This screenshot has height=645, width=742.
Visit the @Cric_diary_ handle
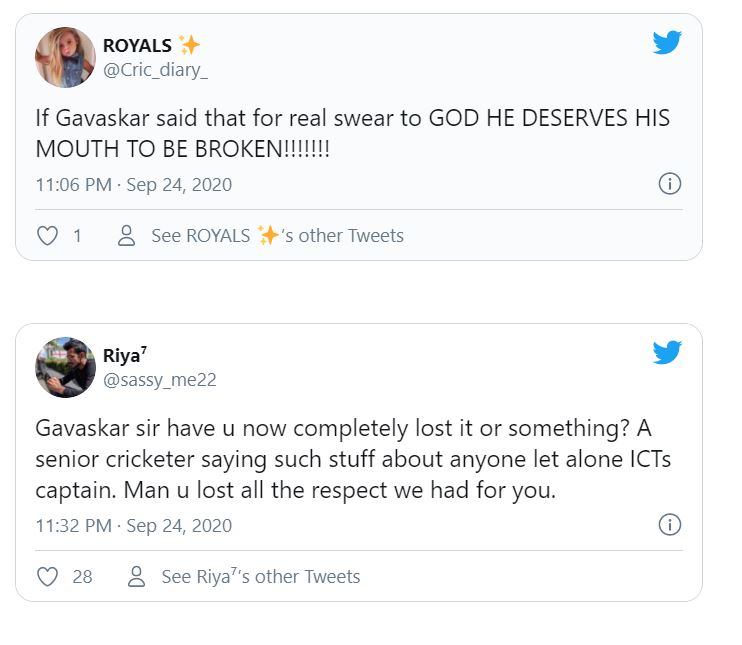(155, 69)
